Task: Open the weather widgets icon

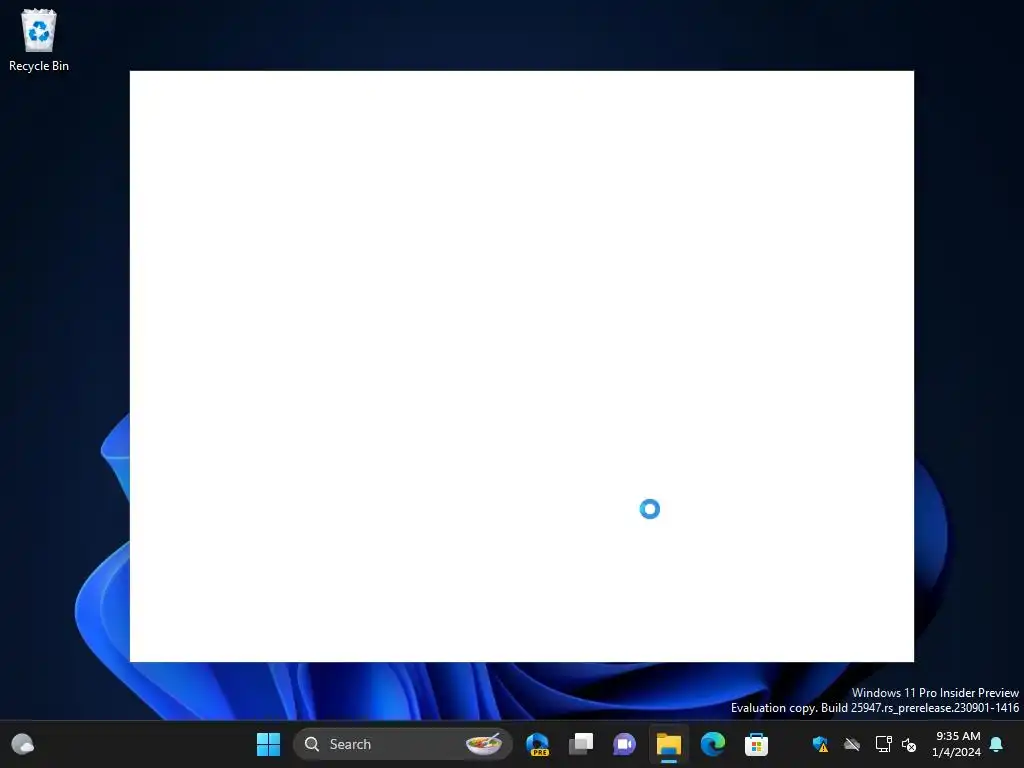Action: point(23,744)
